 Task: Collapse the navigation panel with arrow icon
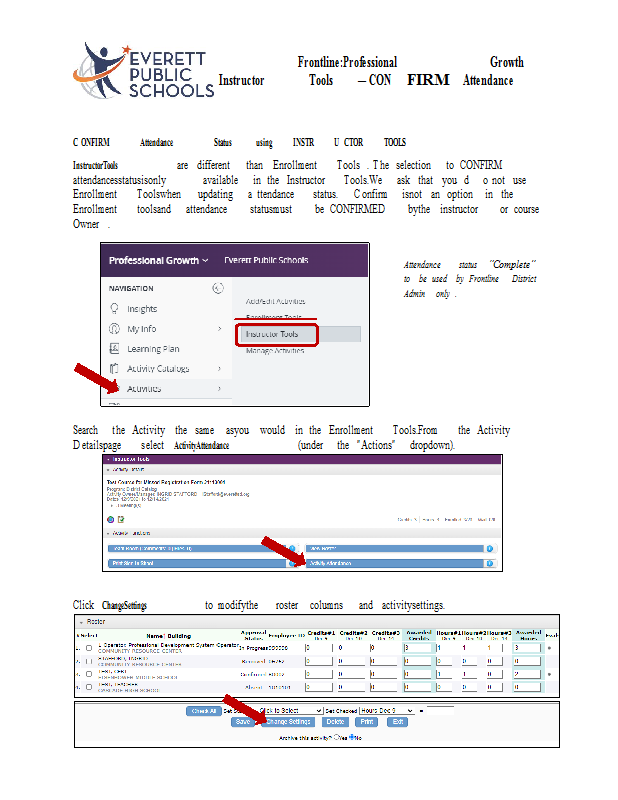[218, 288]
